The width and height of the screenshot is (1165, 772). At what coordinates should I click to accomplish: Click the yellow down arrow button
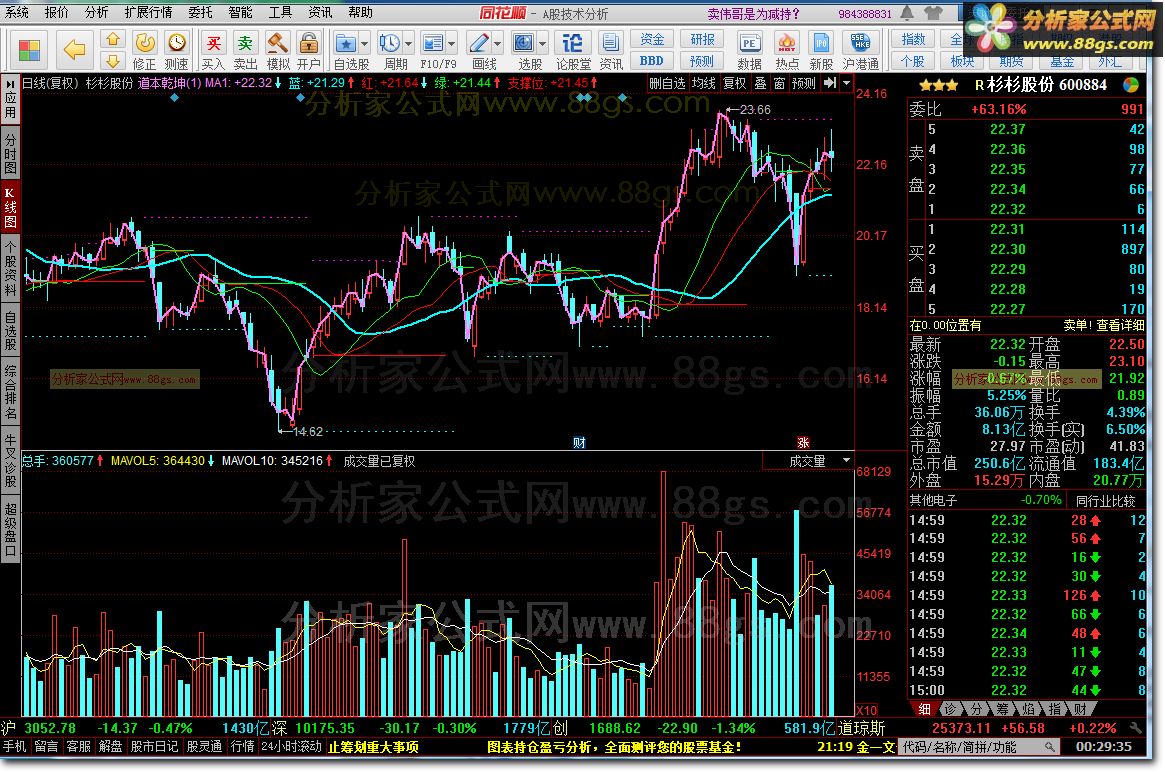coord(112,60)
